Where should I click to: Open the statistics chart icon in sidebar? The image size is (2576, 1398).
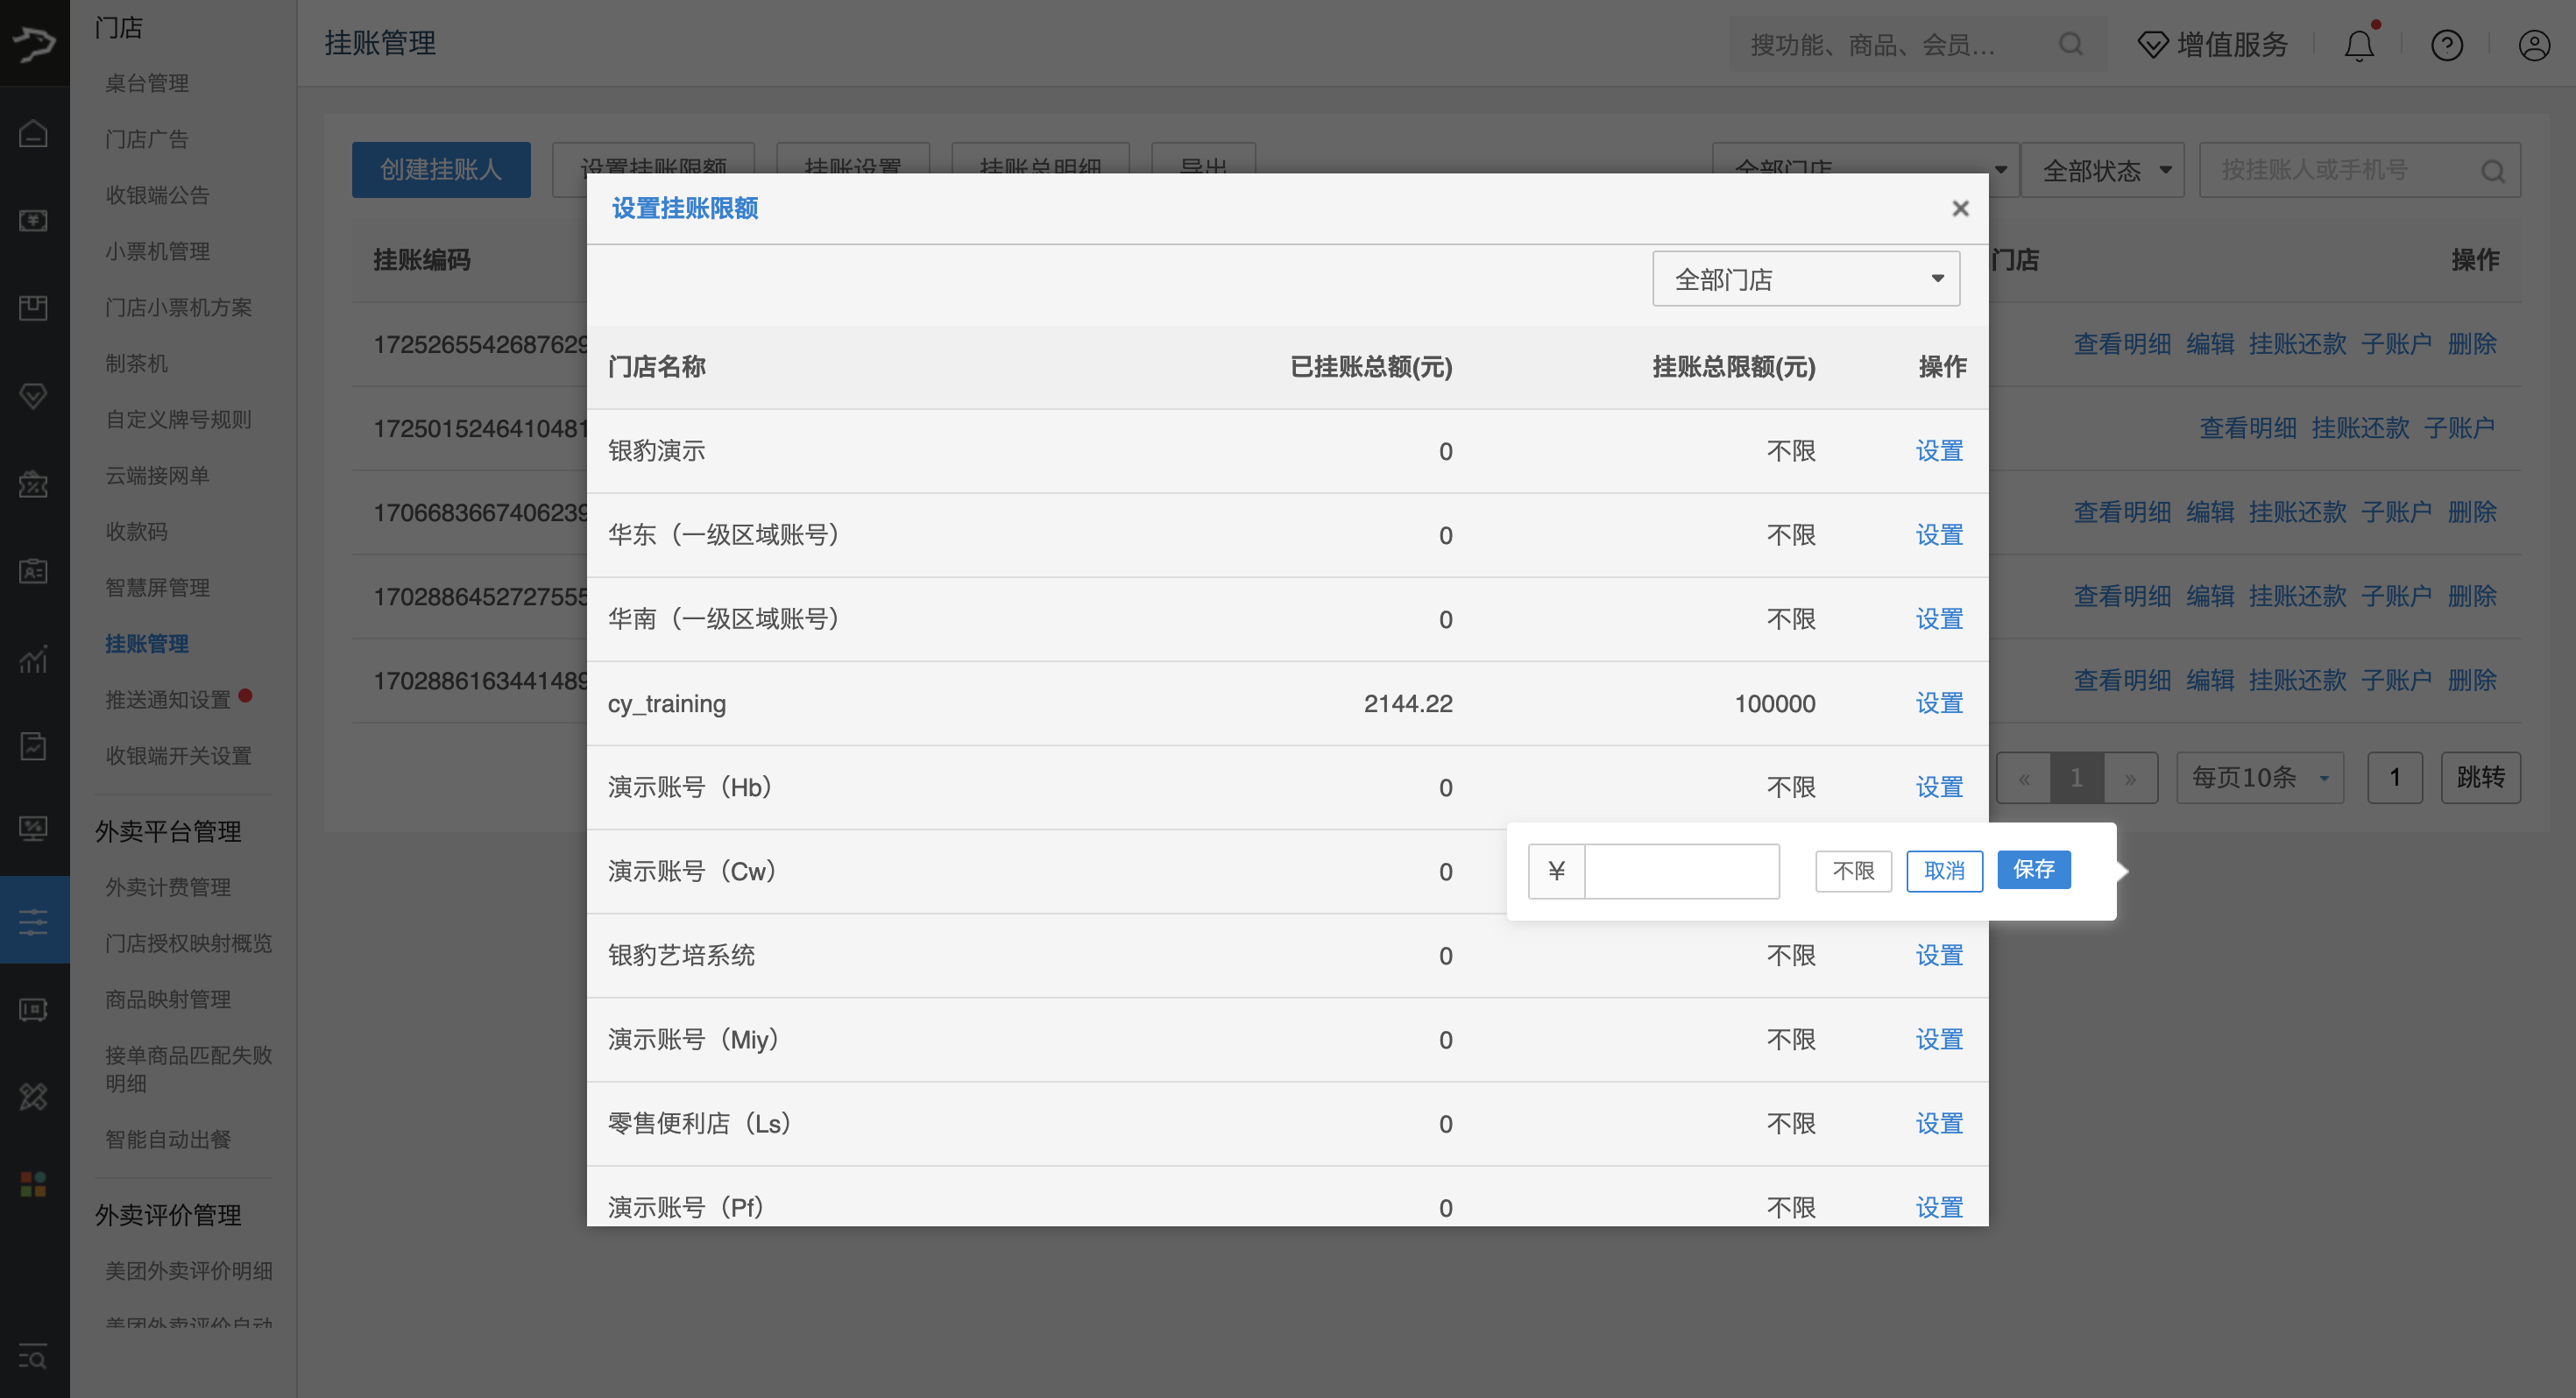[x=33, y=659]
